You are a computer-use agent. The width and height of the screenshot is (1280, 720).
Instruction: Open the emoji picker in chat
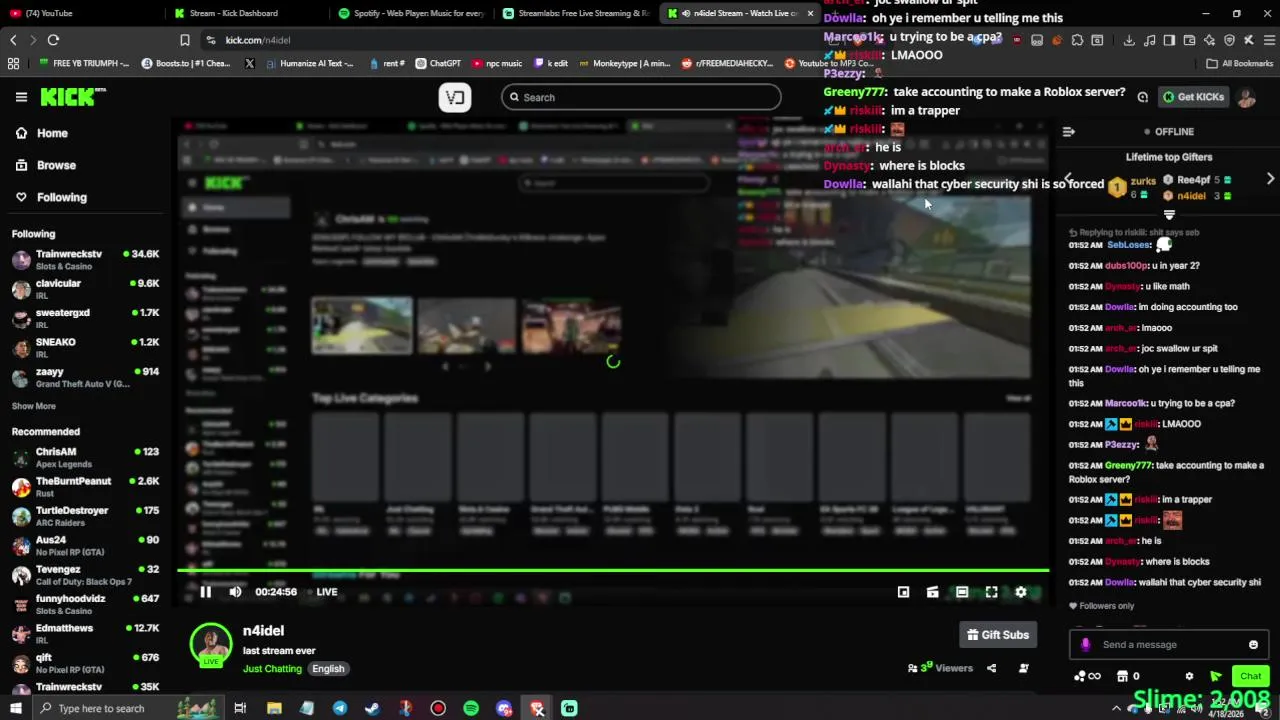[x=1253, y=645]
